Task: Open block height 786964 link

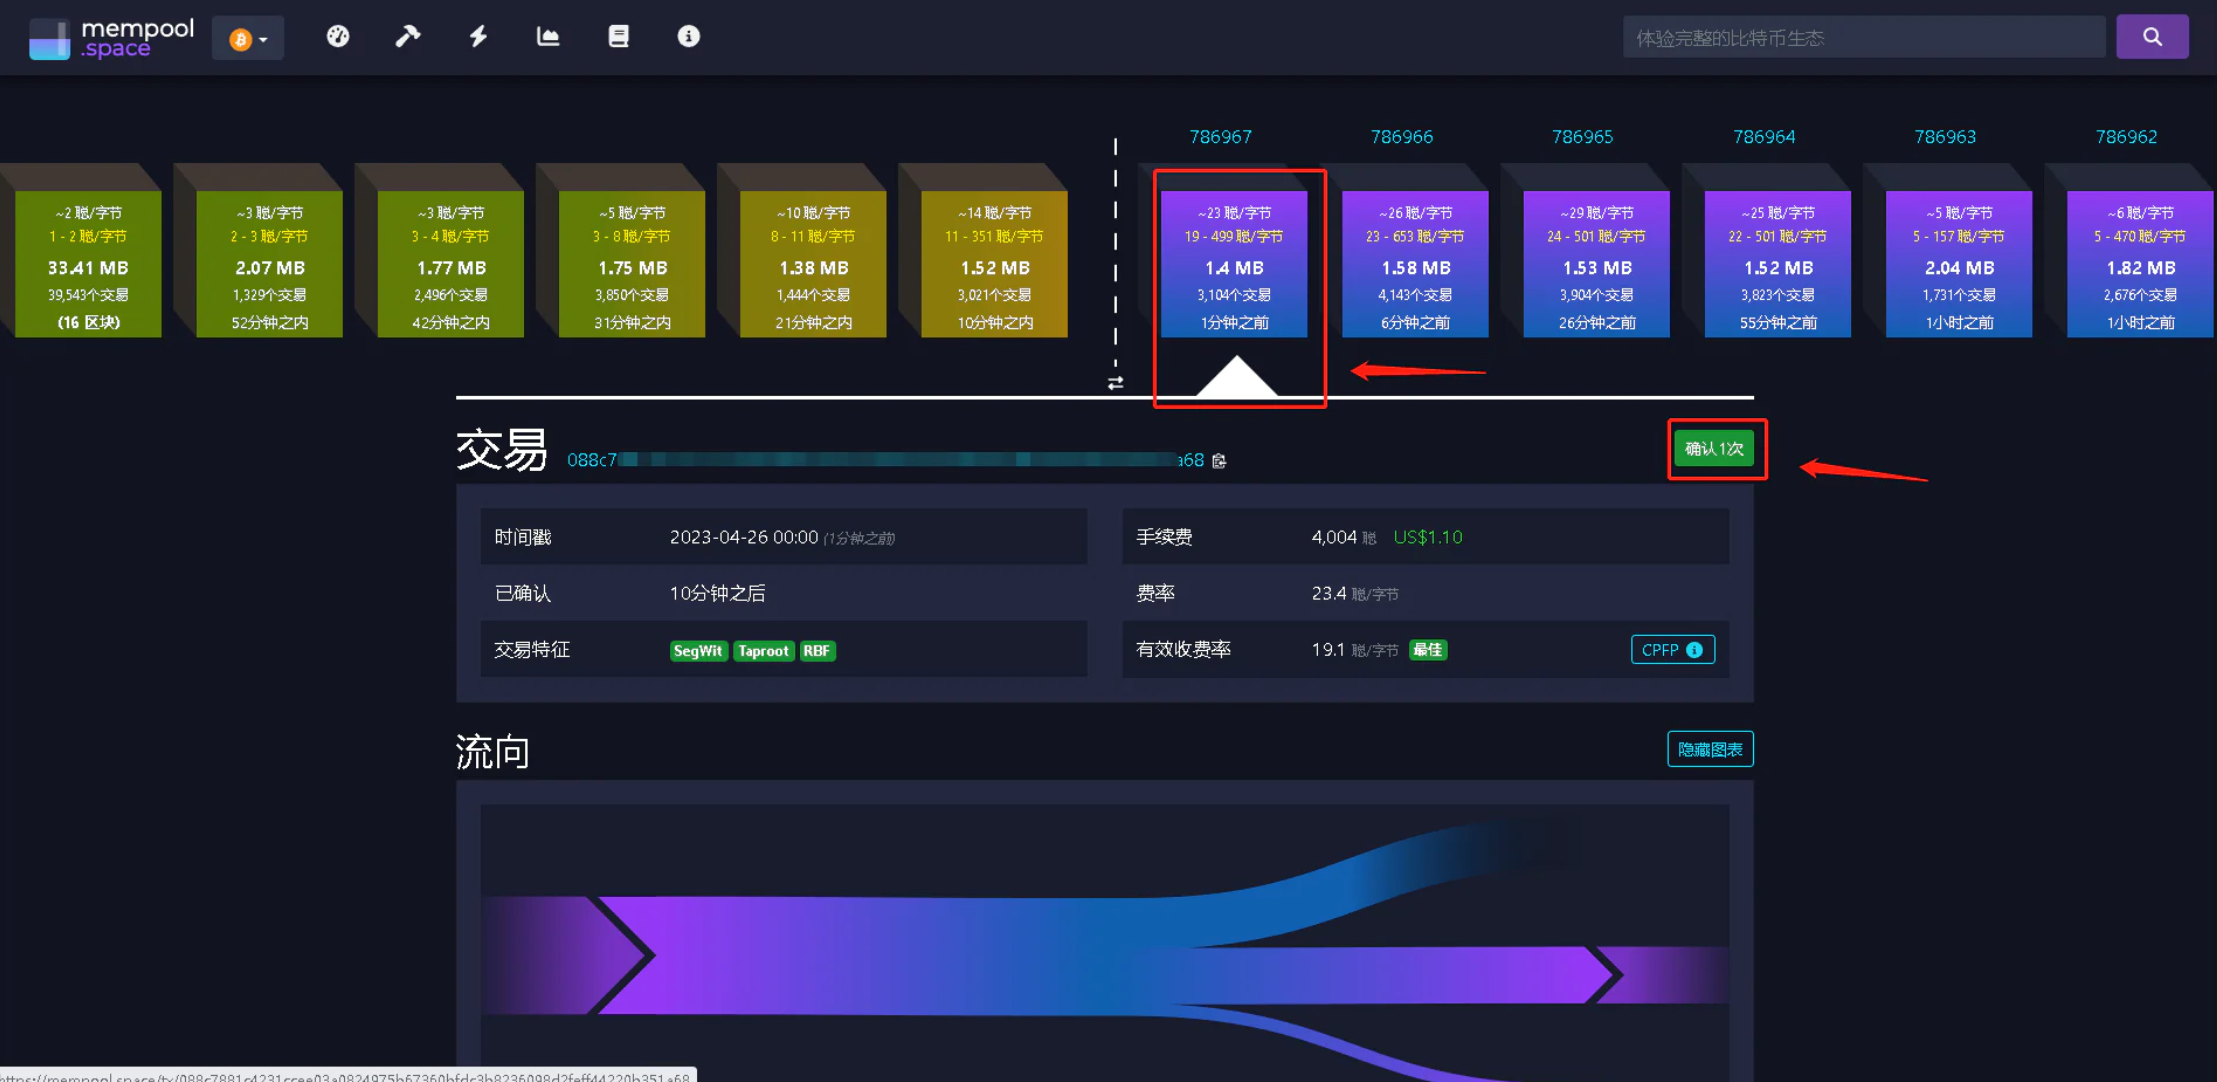Action: pyautogui.click(x=1764, y=137)
